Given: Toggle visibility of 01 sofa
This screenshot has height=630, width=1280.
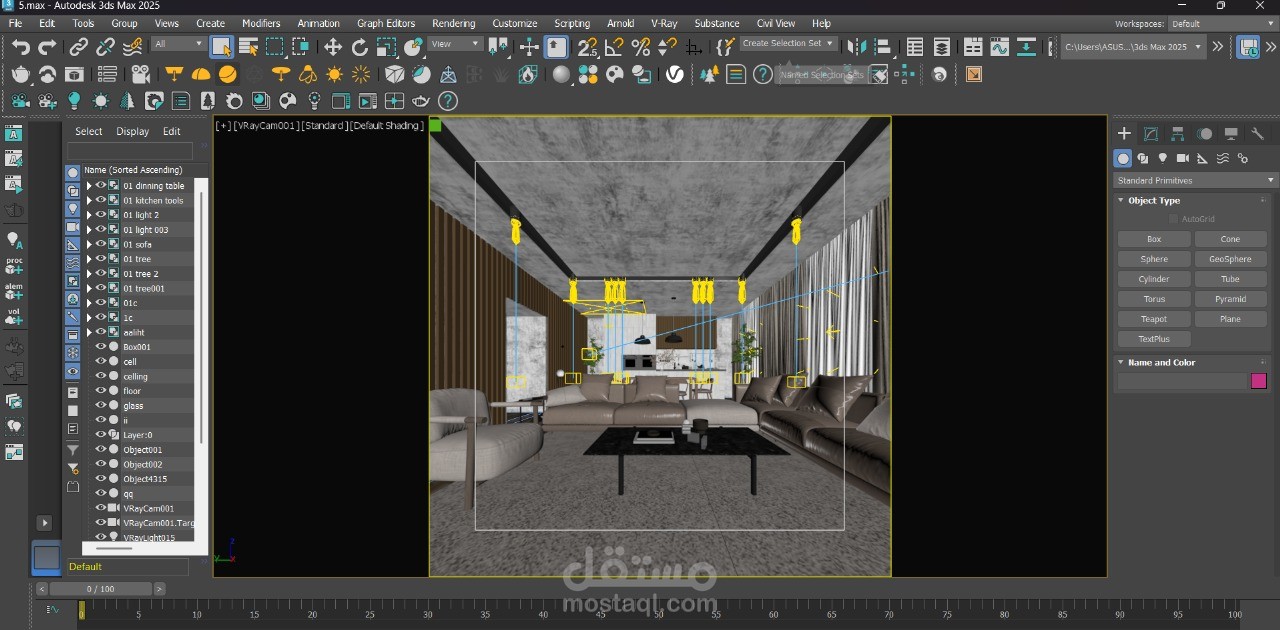Looking at the screenshot, I should pos(100,244).
